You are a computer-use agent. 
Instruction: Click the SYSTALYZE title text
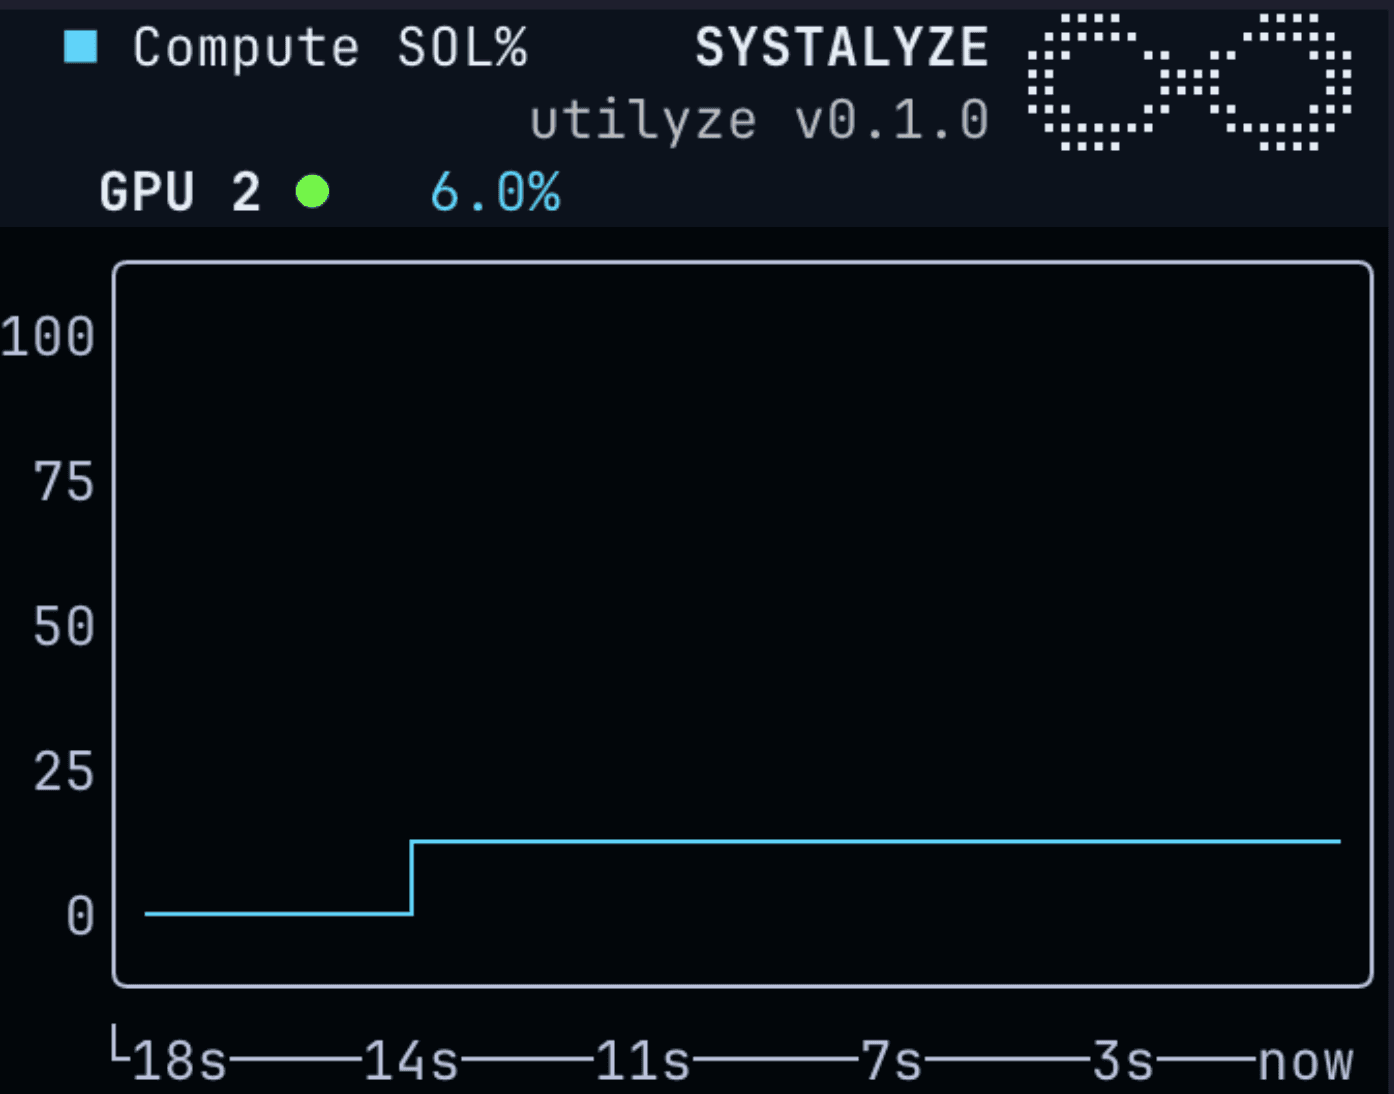tap(842, 47)
